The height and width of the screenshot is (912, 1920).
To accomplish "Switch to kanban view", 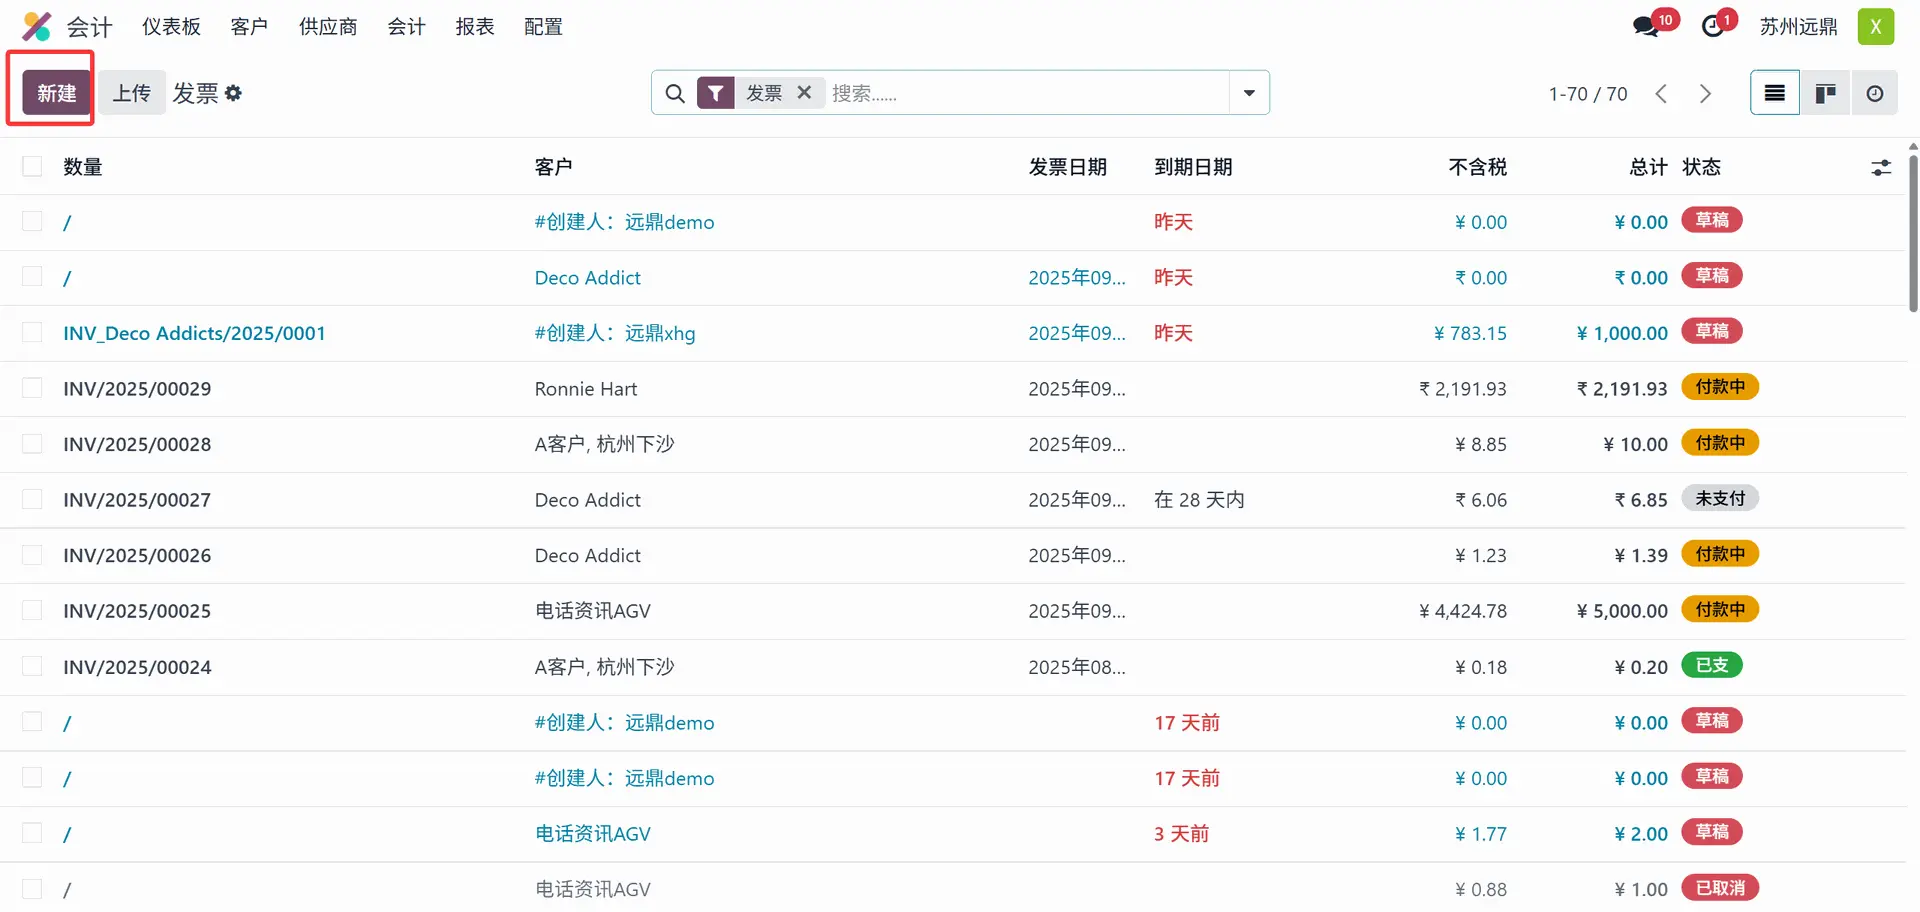I will 1825,93.
